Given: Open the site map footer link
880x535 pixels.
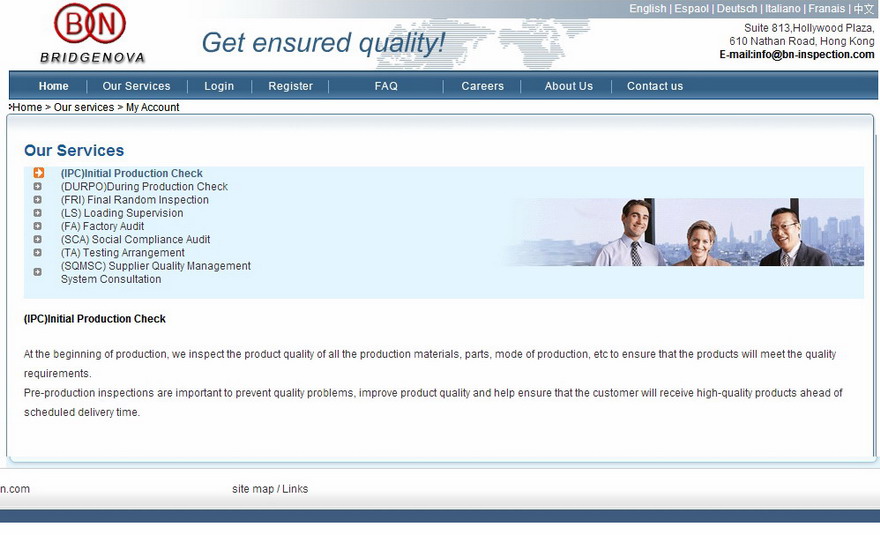Looking at the screenshot, I should [x=253, y=489].
